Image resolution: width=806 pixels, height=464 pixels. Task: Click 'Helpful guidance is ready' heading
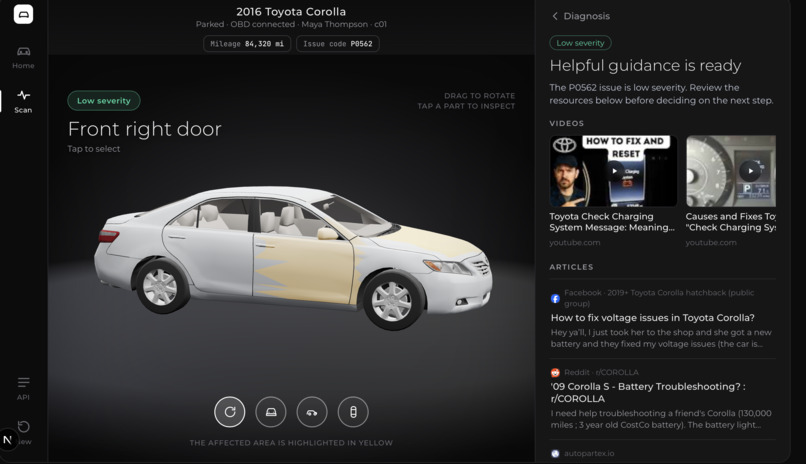pyautogui.click(x=645, y=65)
